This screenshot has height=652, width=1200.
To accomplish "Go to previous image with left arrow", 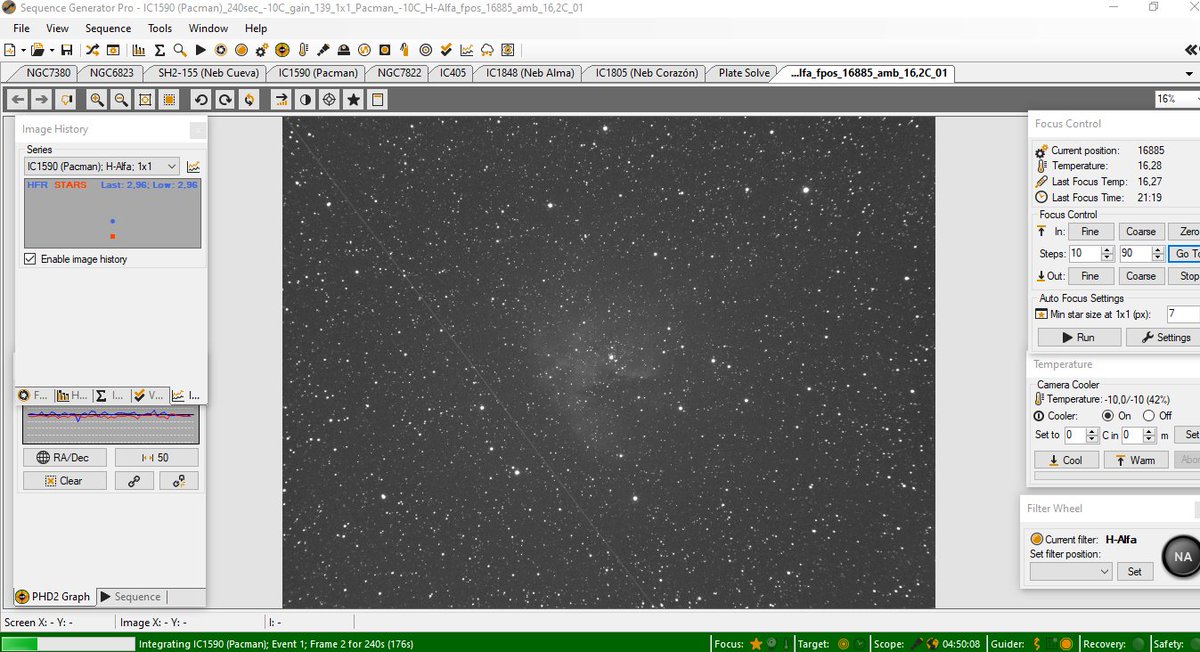I will pyautogui.click(x=18, y=99).
